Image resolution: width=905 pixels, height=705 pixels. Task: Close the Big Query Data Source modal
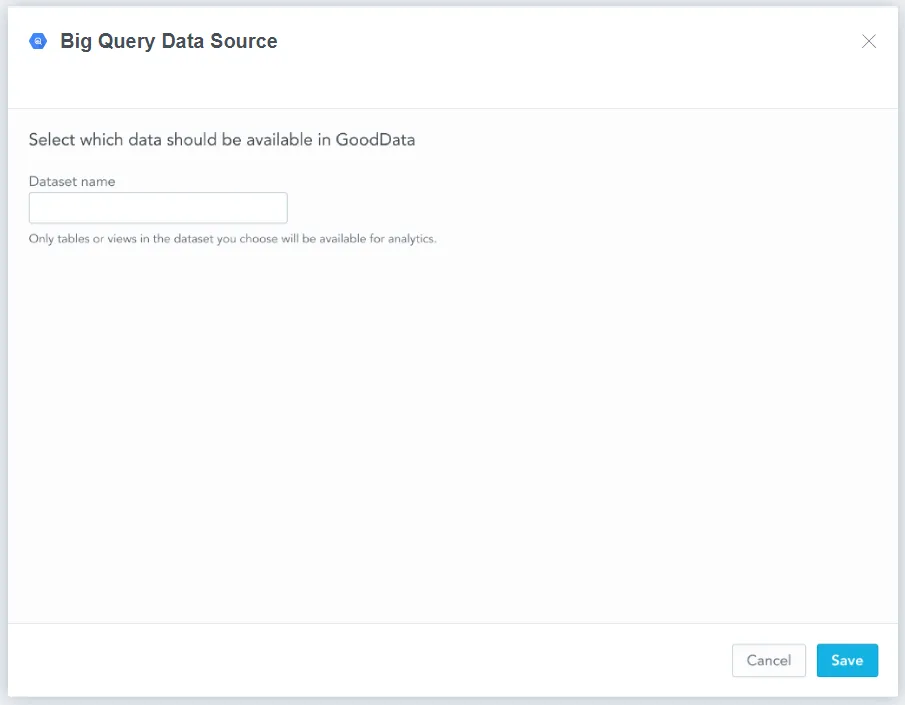869,41
